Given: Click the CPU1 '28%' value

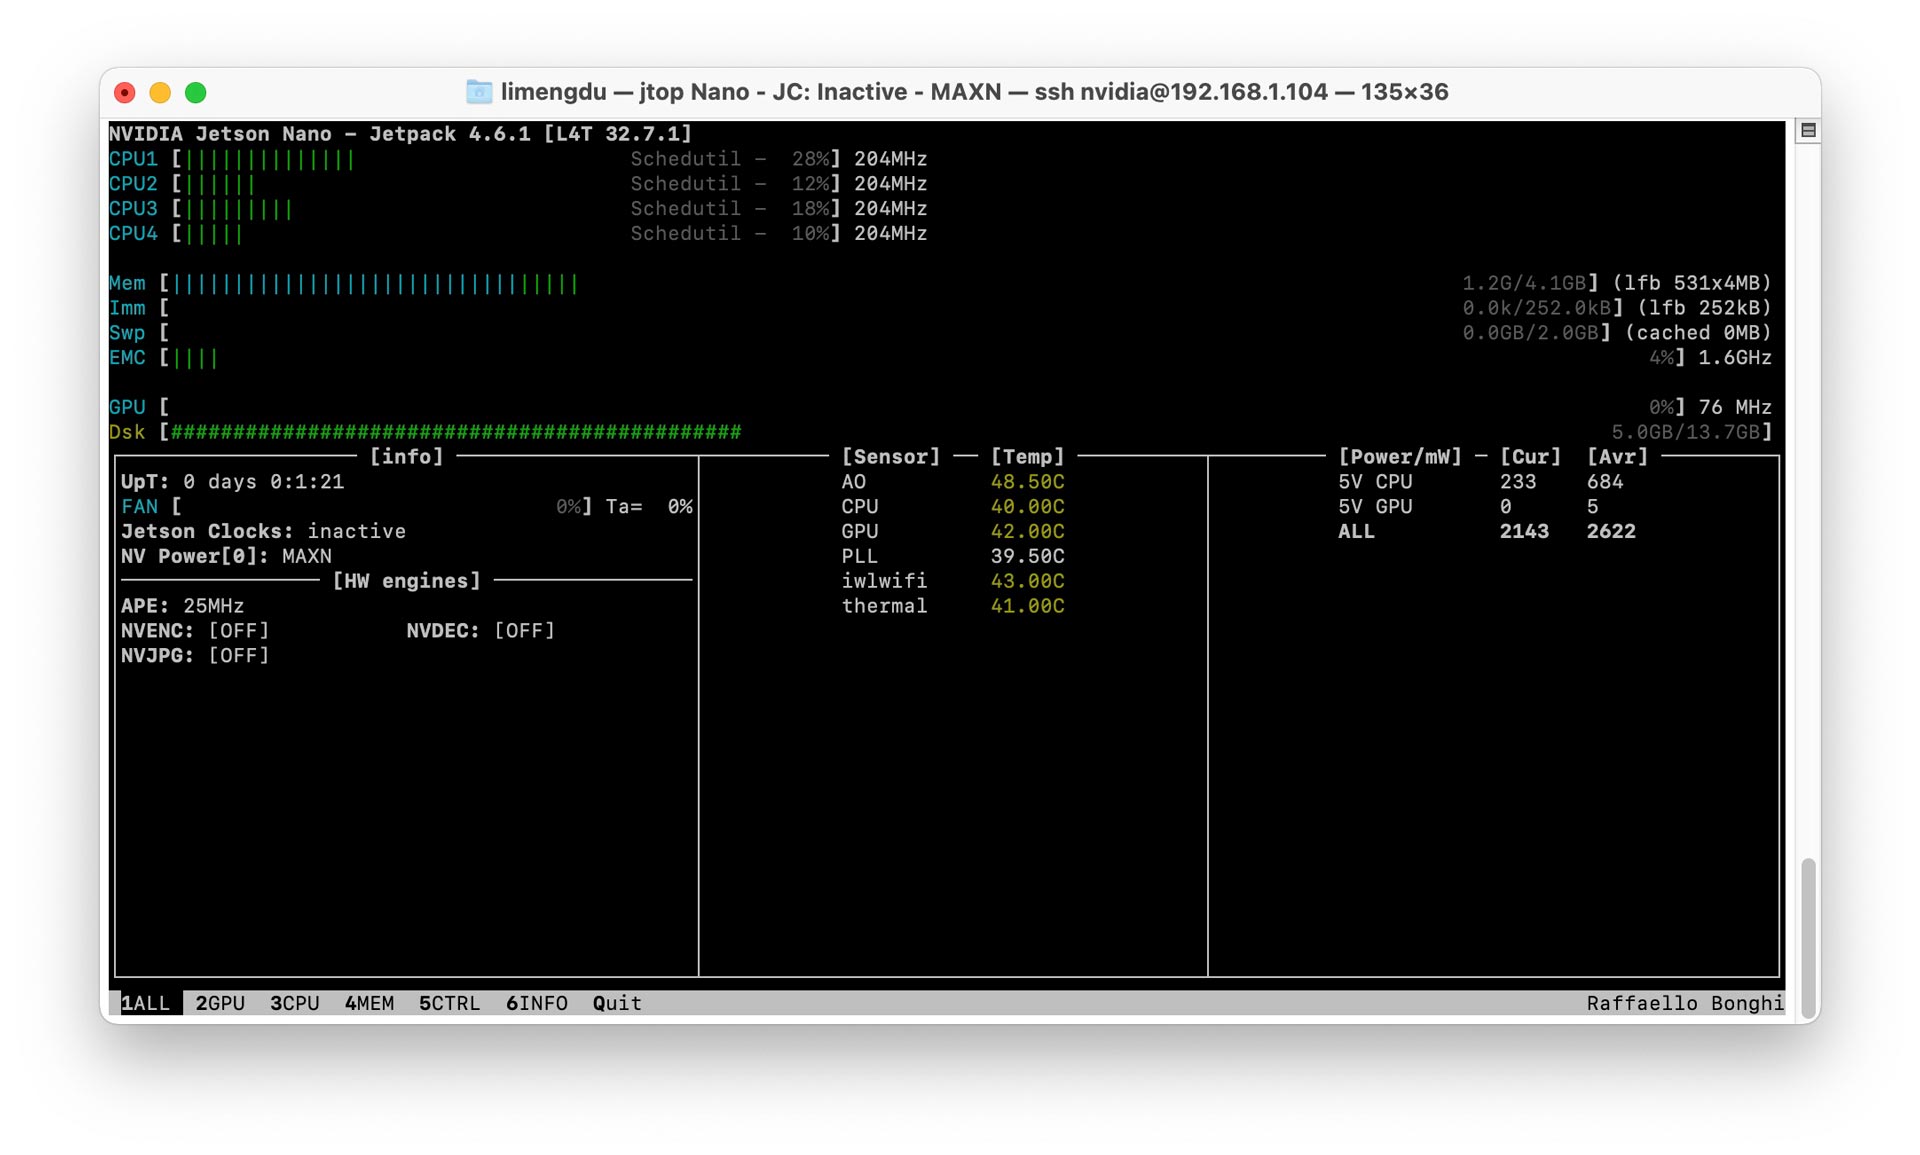Looking at the screenshot, I should pyautogui.click(x=810, y=159).
